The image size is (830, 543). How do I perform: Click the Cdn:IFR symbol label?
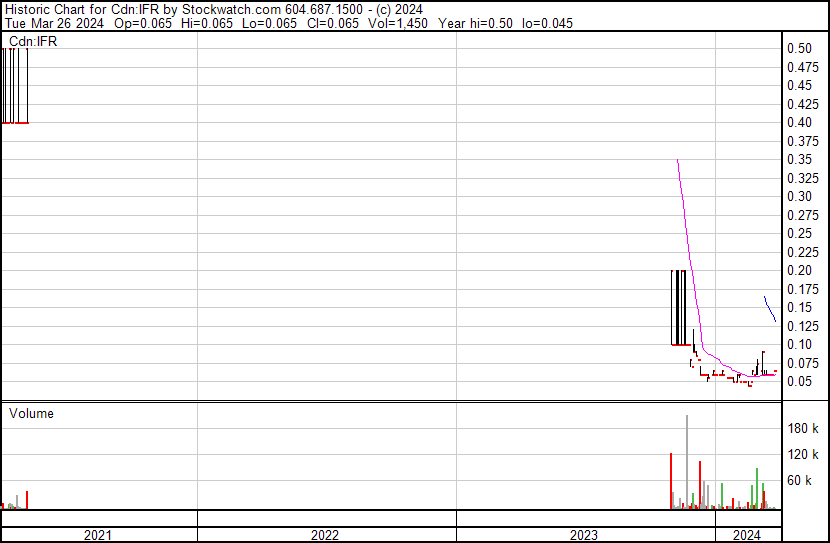(33, 41)
